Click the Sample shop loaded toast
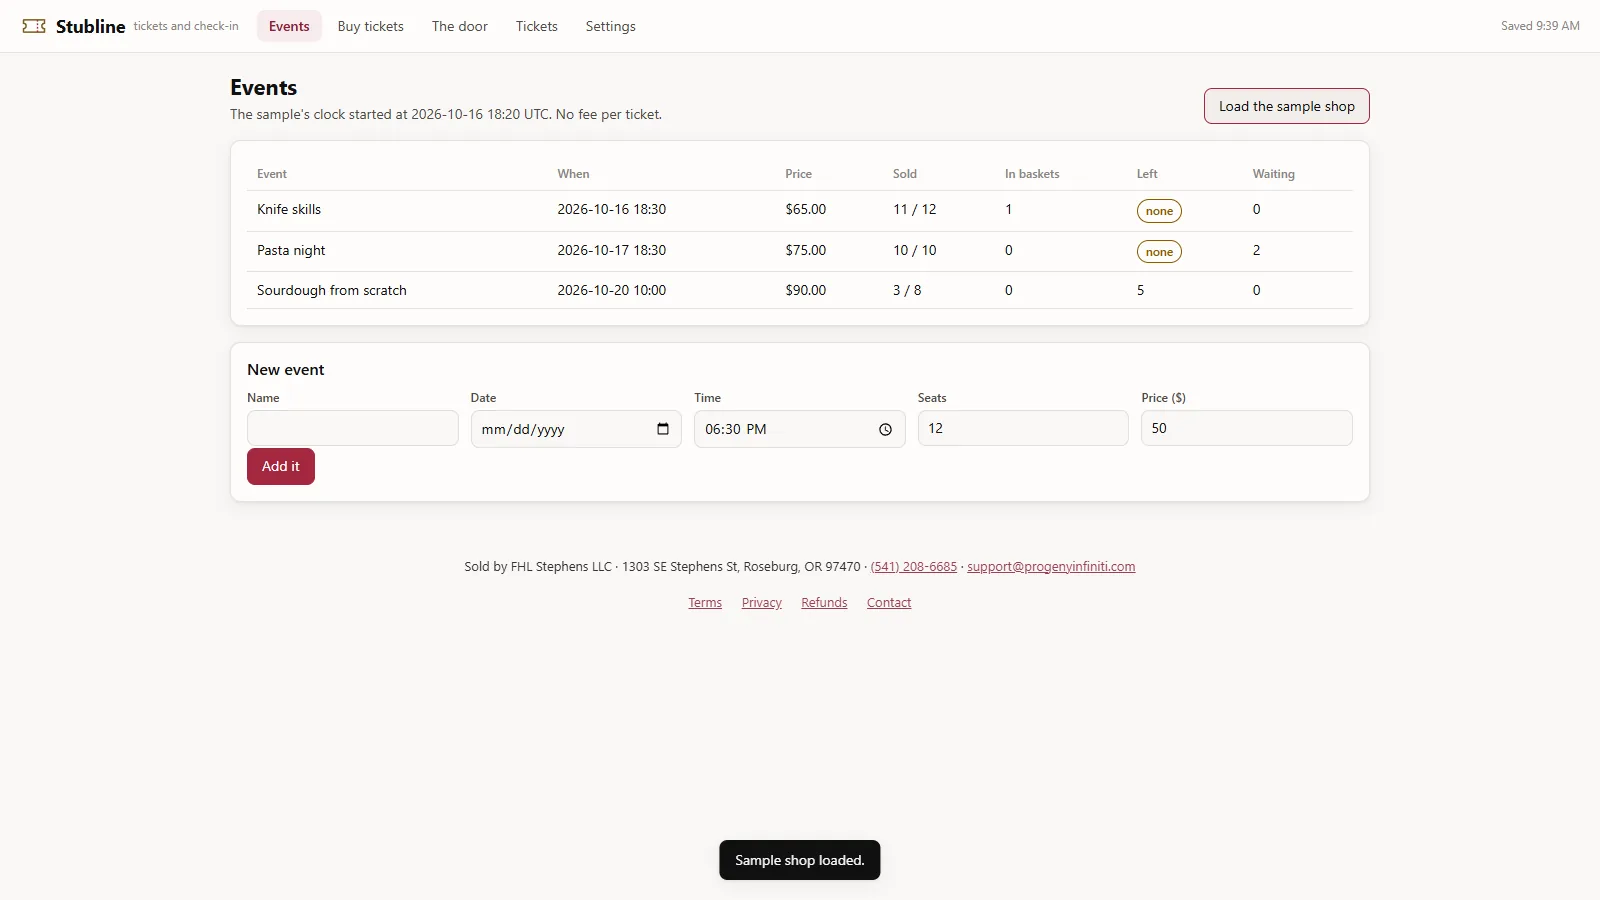 [x=800, y=860]
